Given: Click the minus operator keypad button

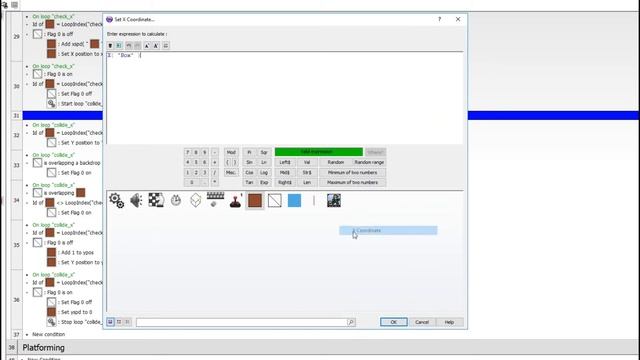Looking at the screenshot, I should click(x=215, y=152).
